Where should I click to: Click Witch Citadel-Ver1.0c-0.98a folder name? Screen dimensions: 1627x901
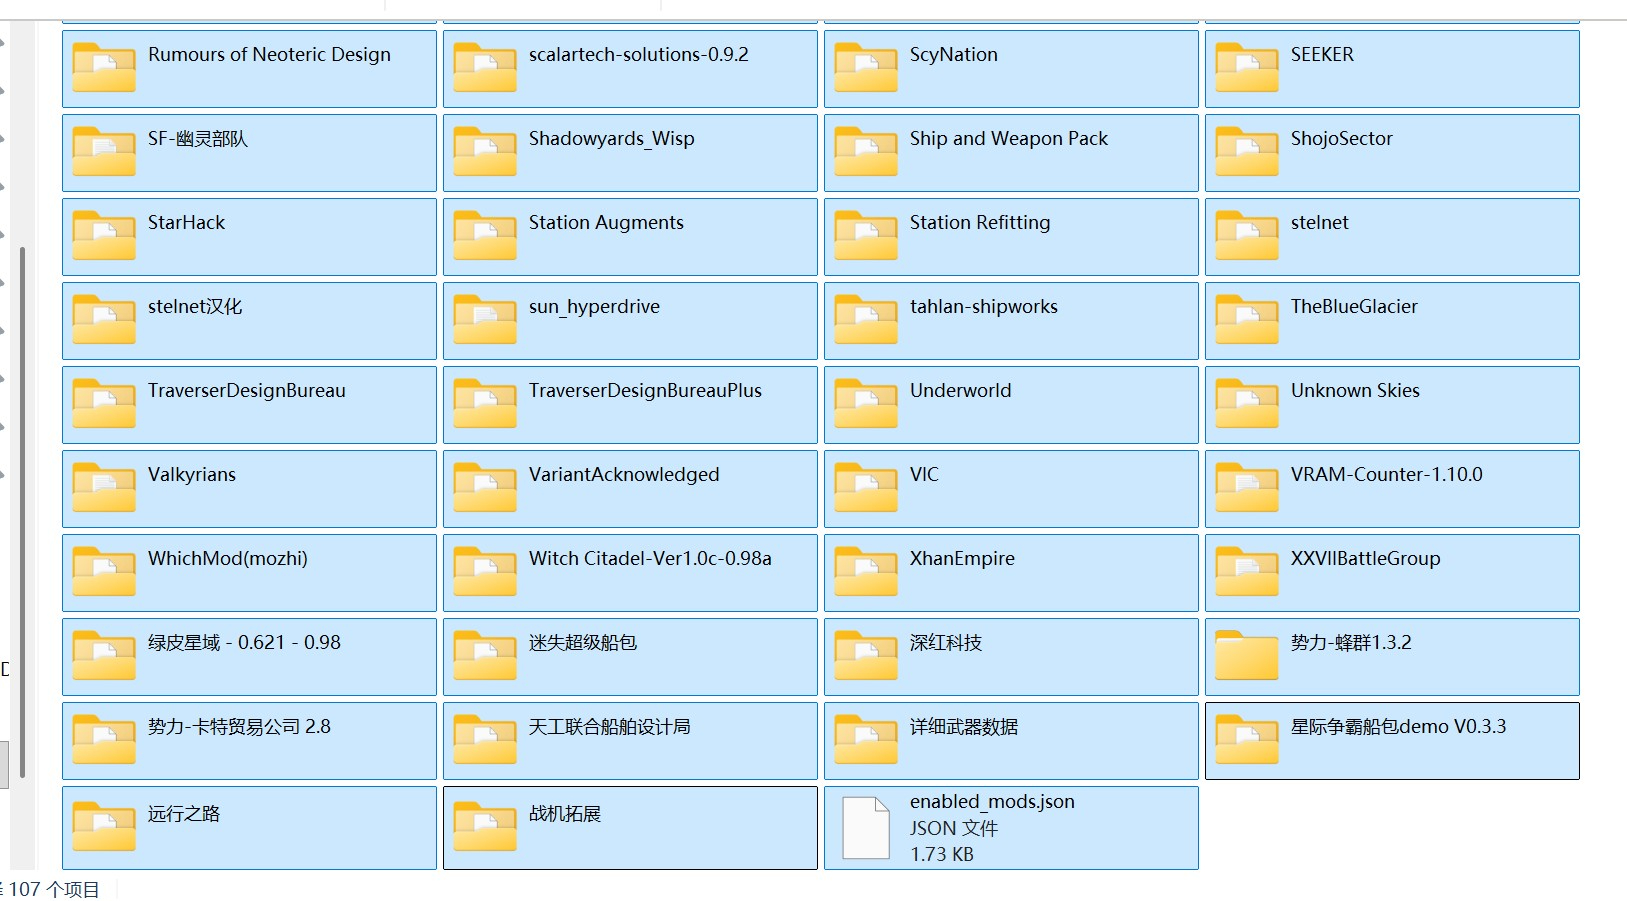point(650,559)
